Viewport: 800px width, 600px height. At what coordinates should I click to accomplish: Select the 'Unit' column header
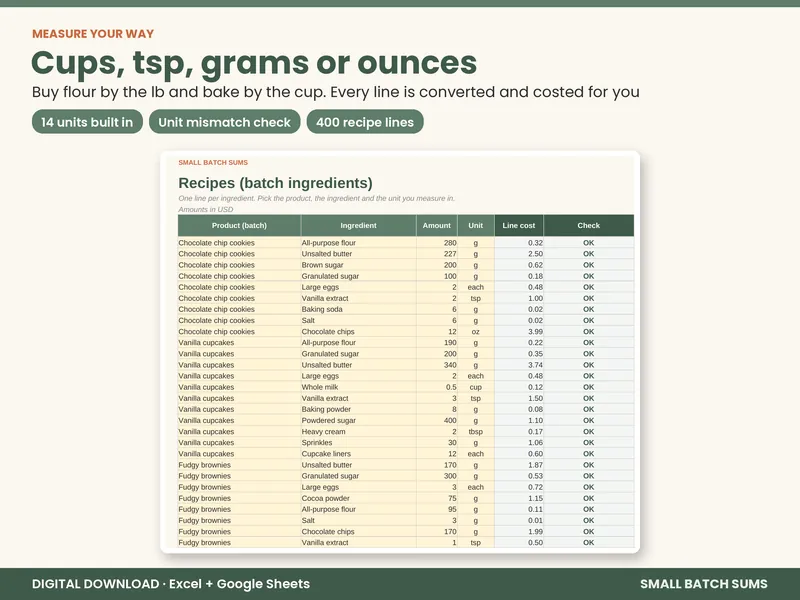(x=476, y=226)
